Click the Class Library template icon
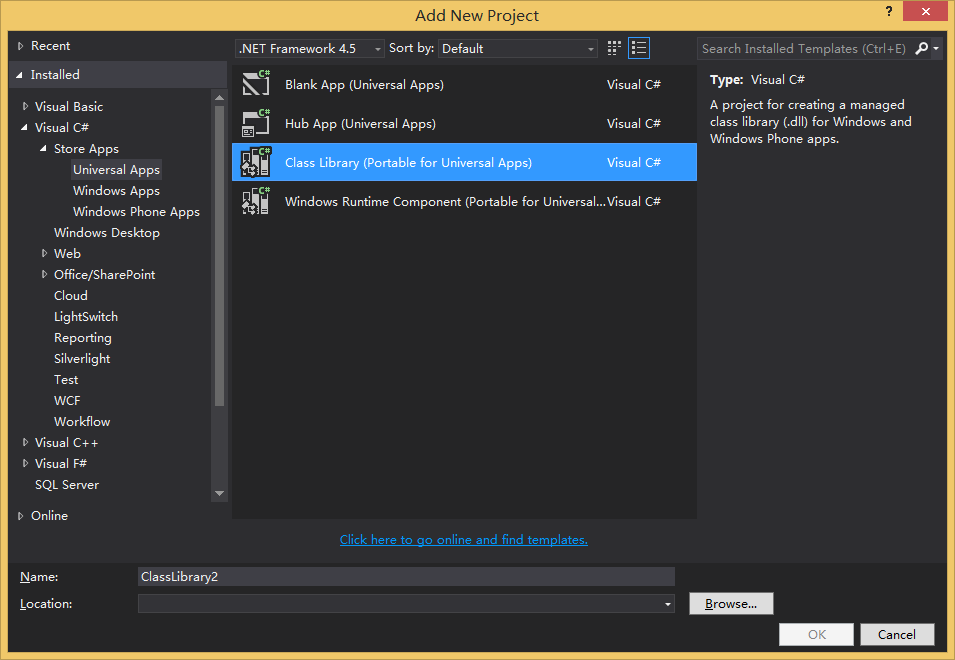 256,162
